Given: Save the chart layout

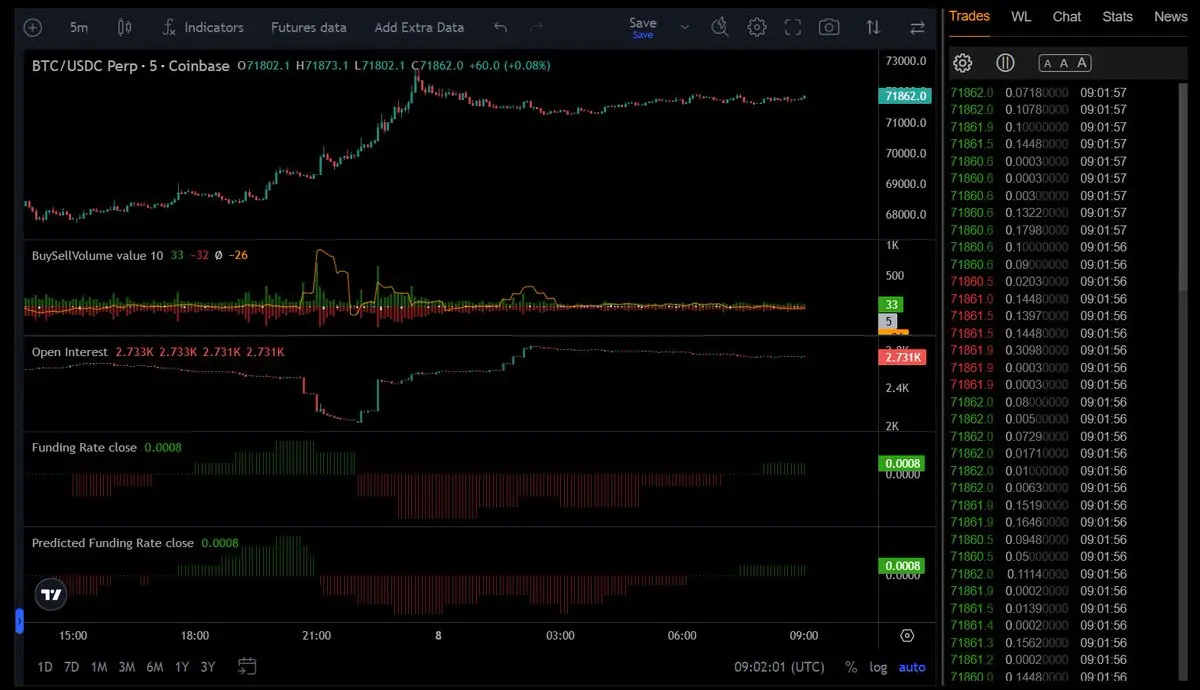Looking at the screenshot, I should coord(643,27).
